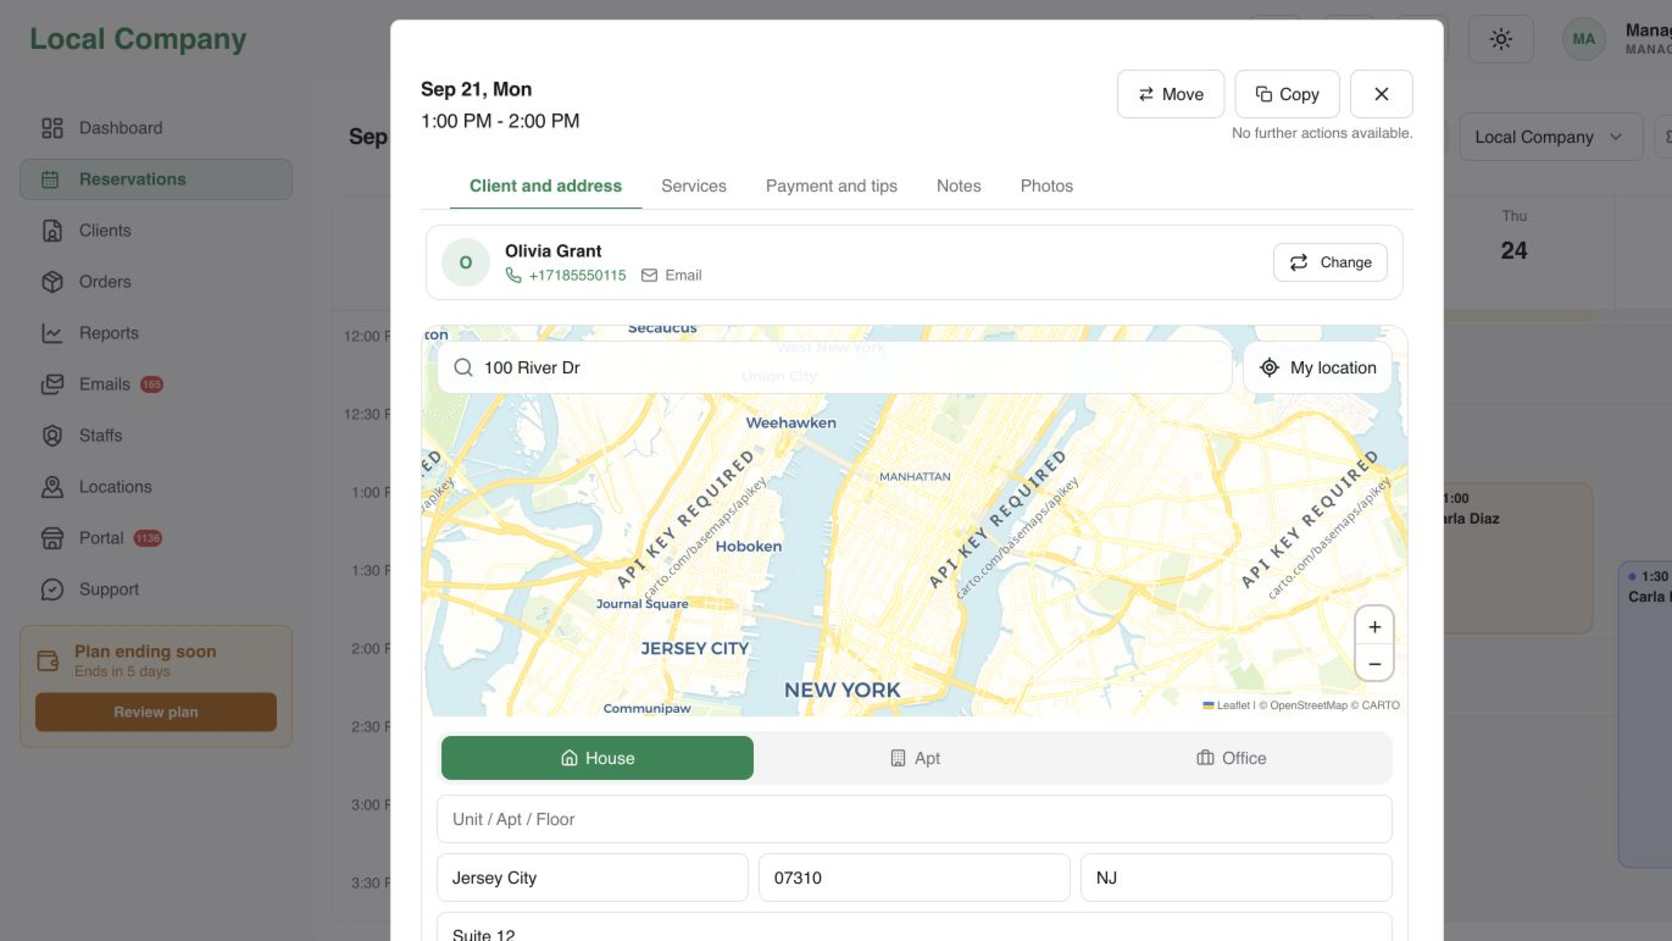Click the Unit / Apt / Floor field
1672x941 pixels.
pyautogui.click(x=914, y=819)
